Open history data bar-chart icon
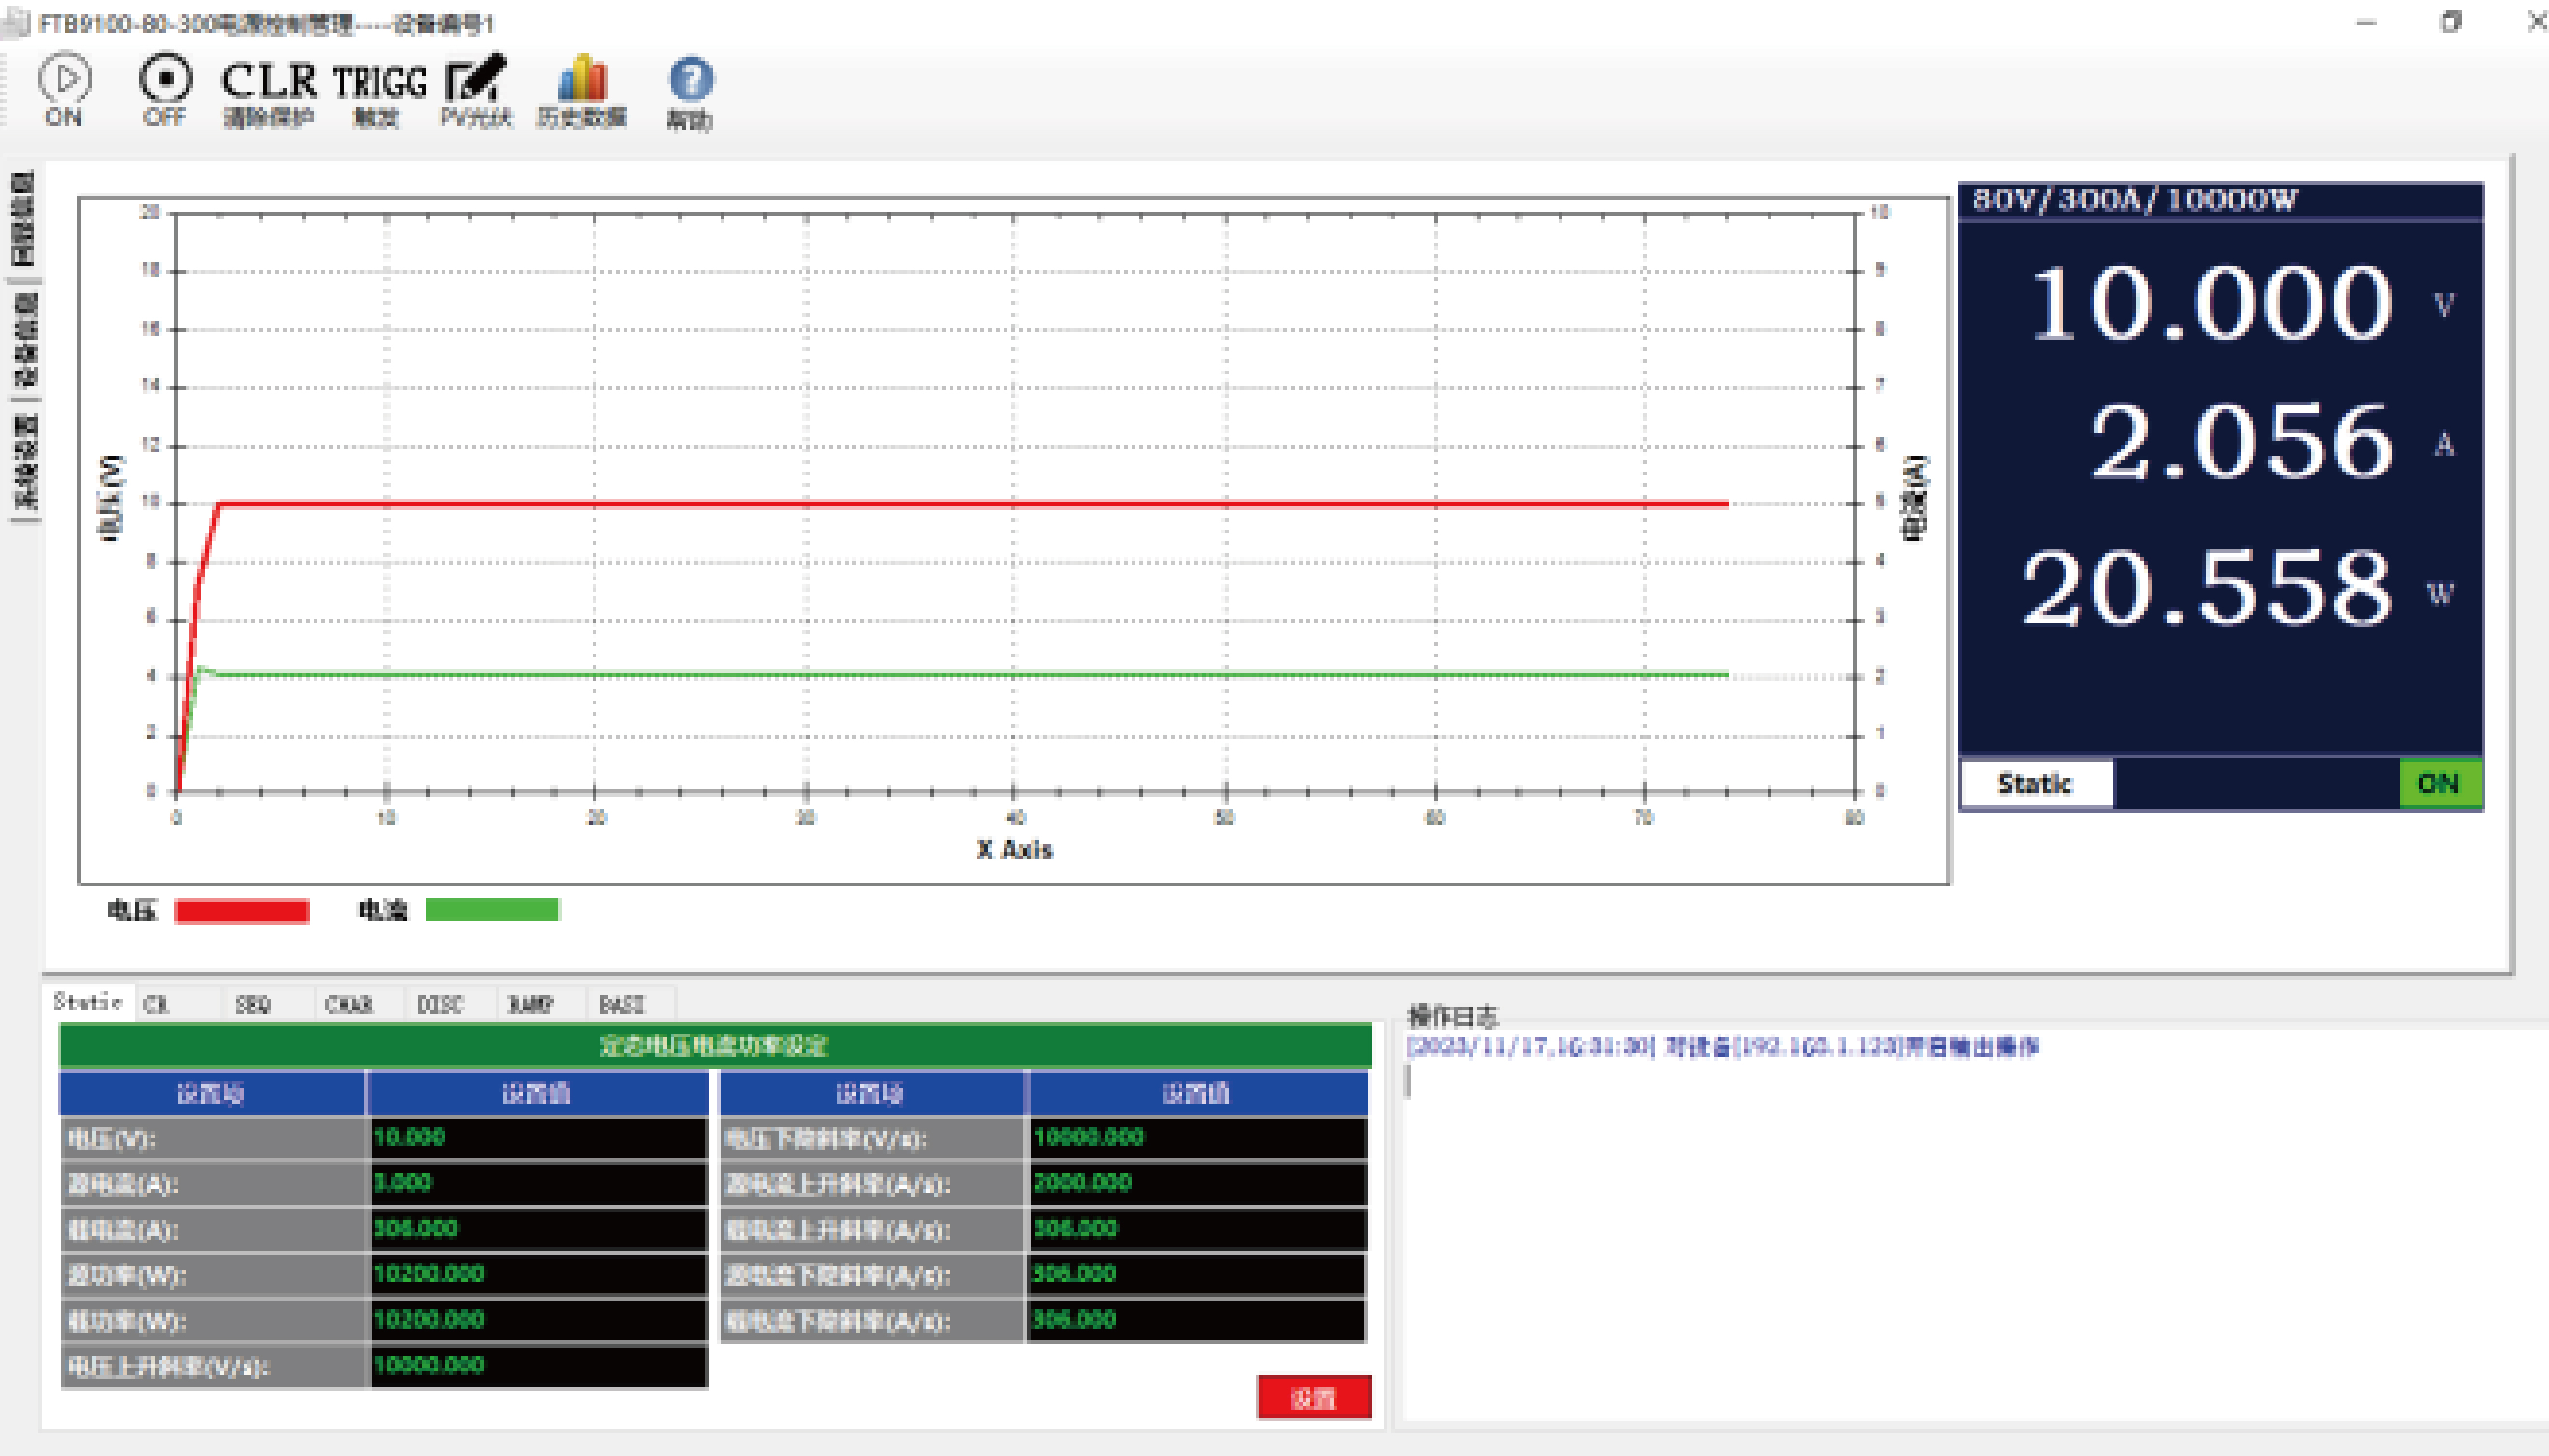Viewport: 2549px width, 1456px height. tap(582, 90)
